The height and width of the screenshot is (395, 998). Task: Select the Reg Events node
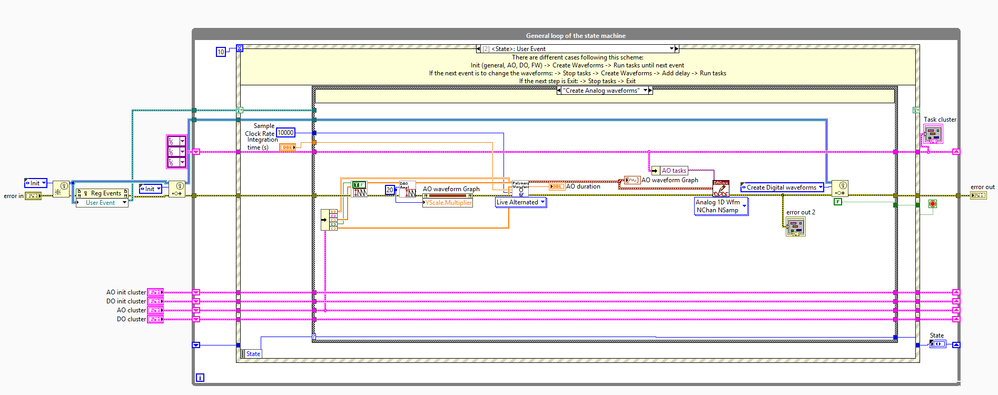pos(101,192)
